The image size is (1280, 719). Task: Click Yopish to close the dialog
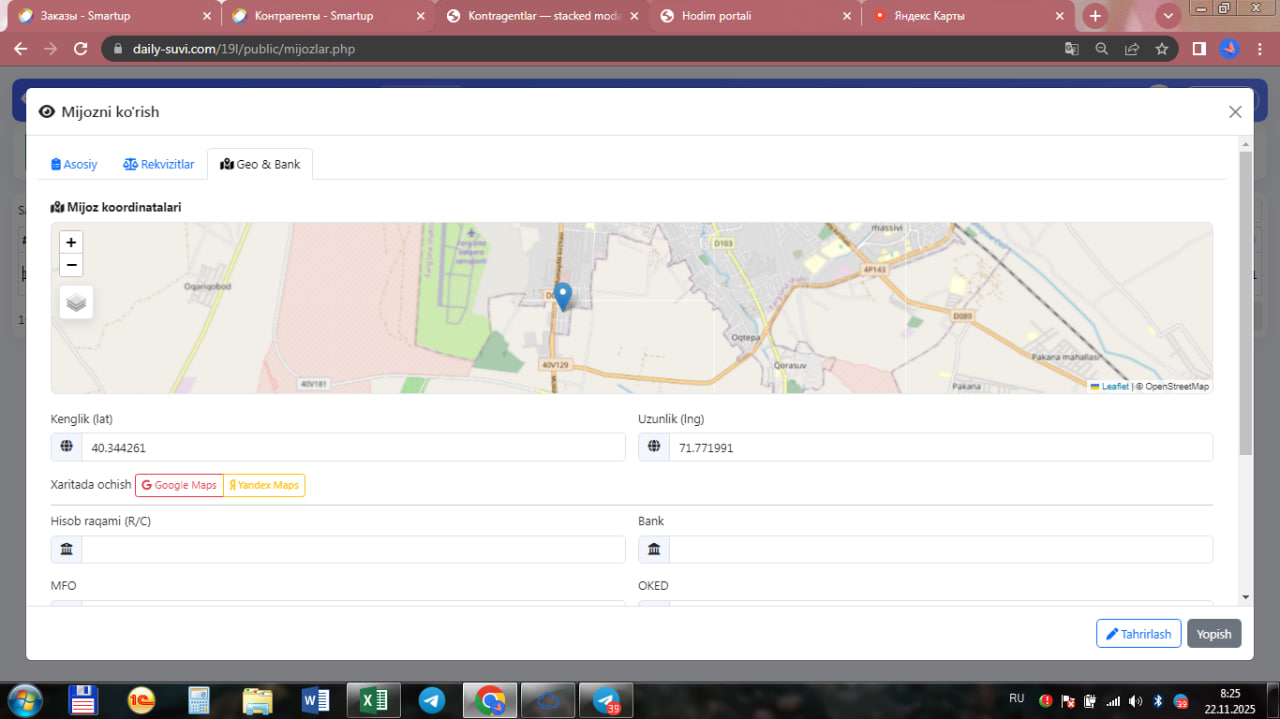point(1214,634)
